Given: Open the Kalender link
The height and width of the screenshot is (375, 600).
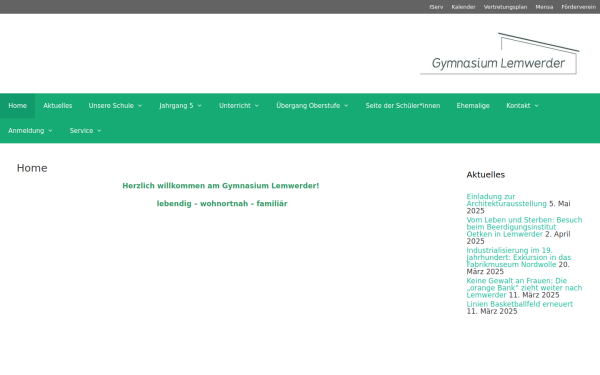Looking at the screenshot, I should coord(463,7).
